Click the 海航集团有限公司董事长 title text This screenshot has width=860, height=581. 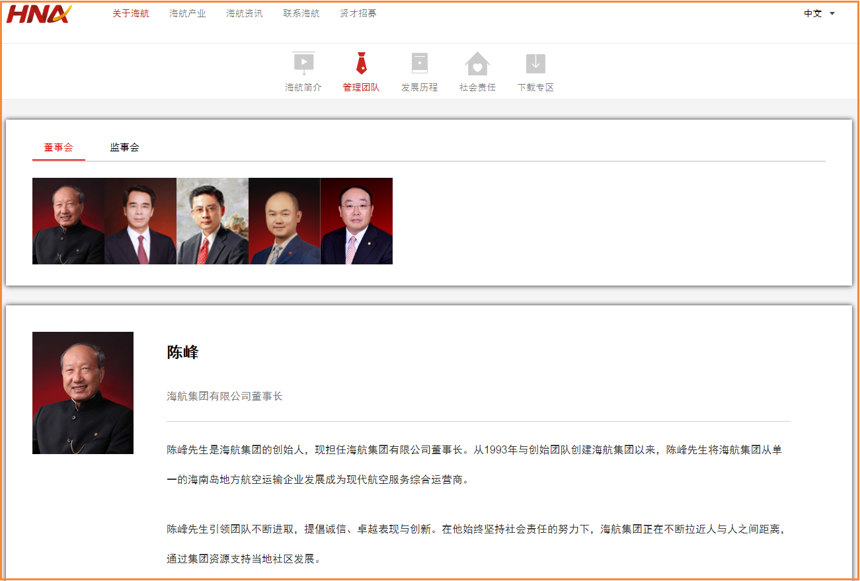coord(224,396)
